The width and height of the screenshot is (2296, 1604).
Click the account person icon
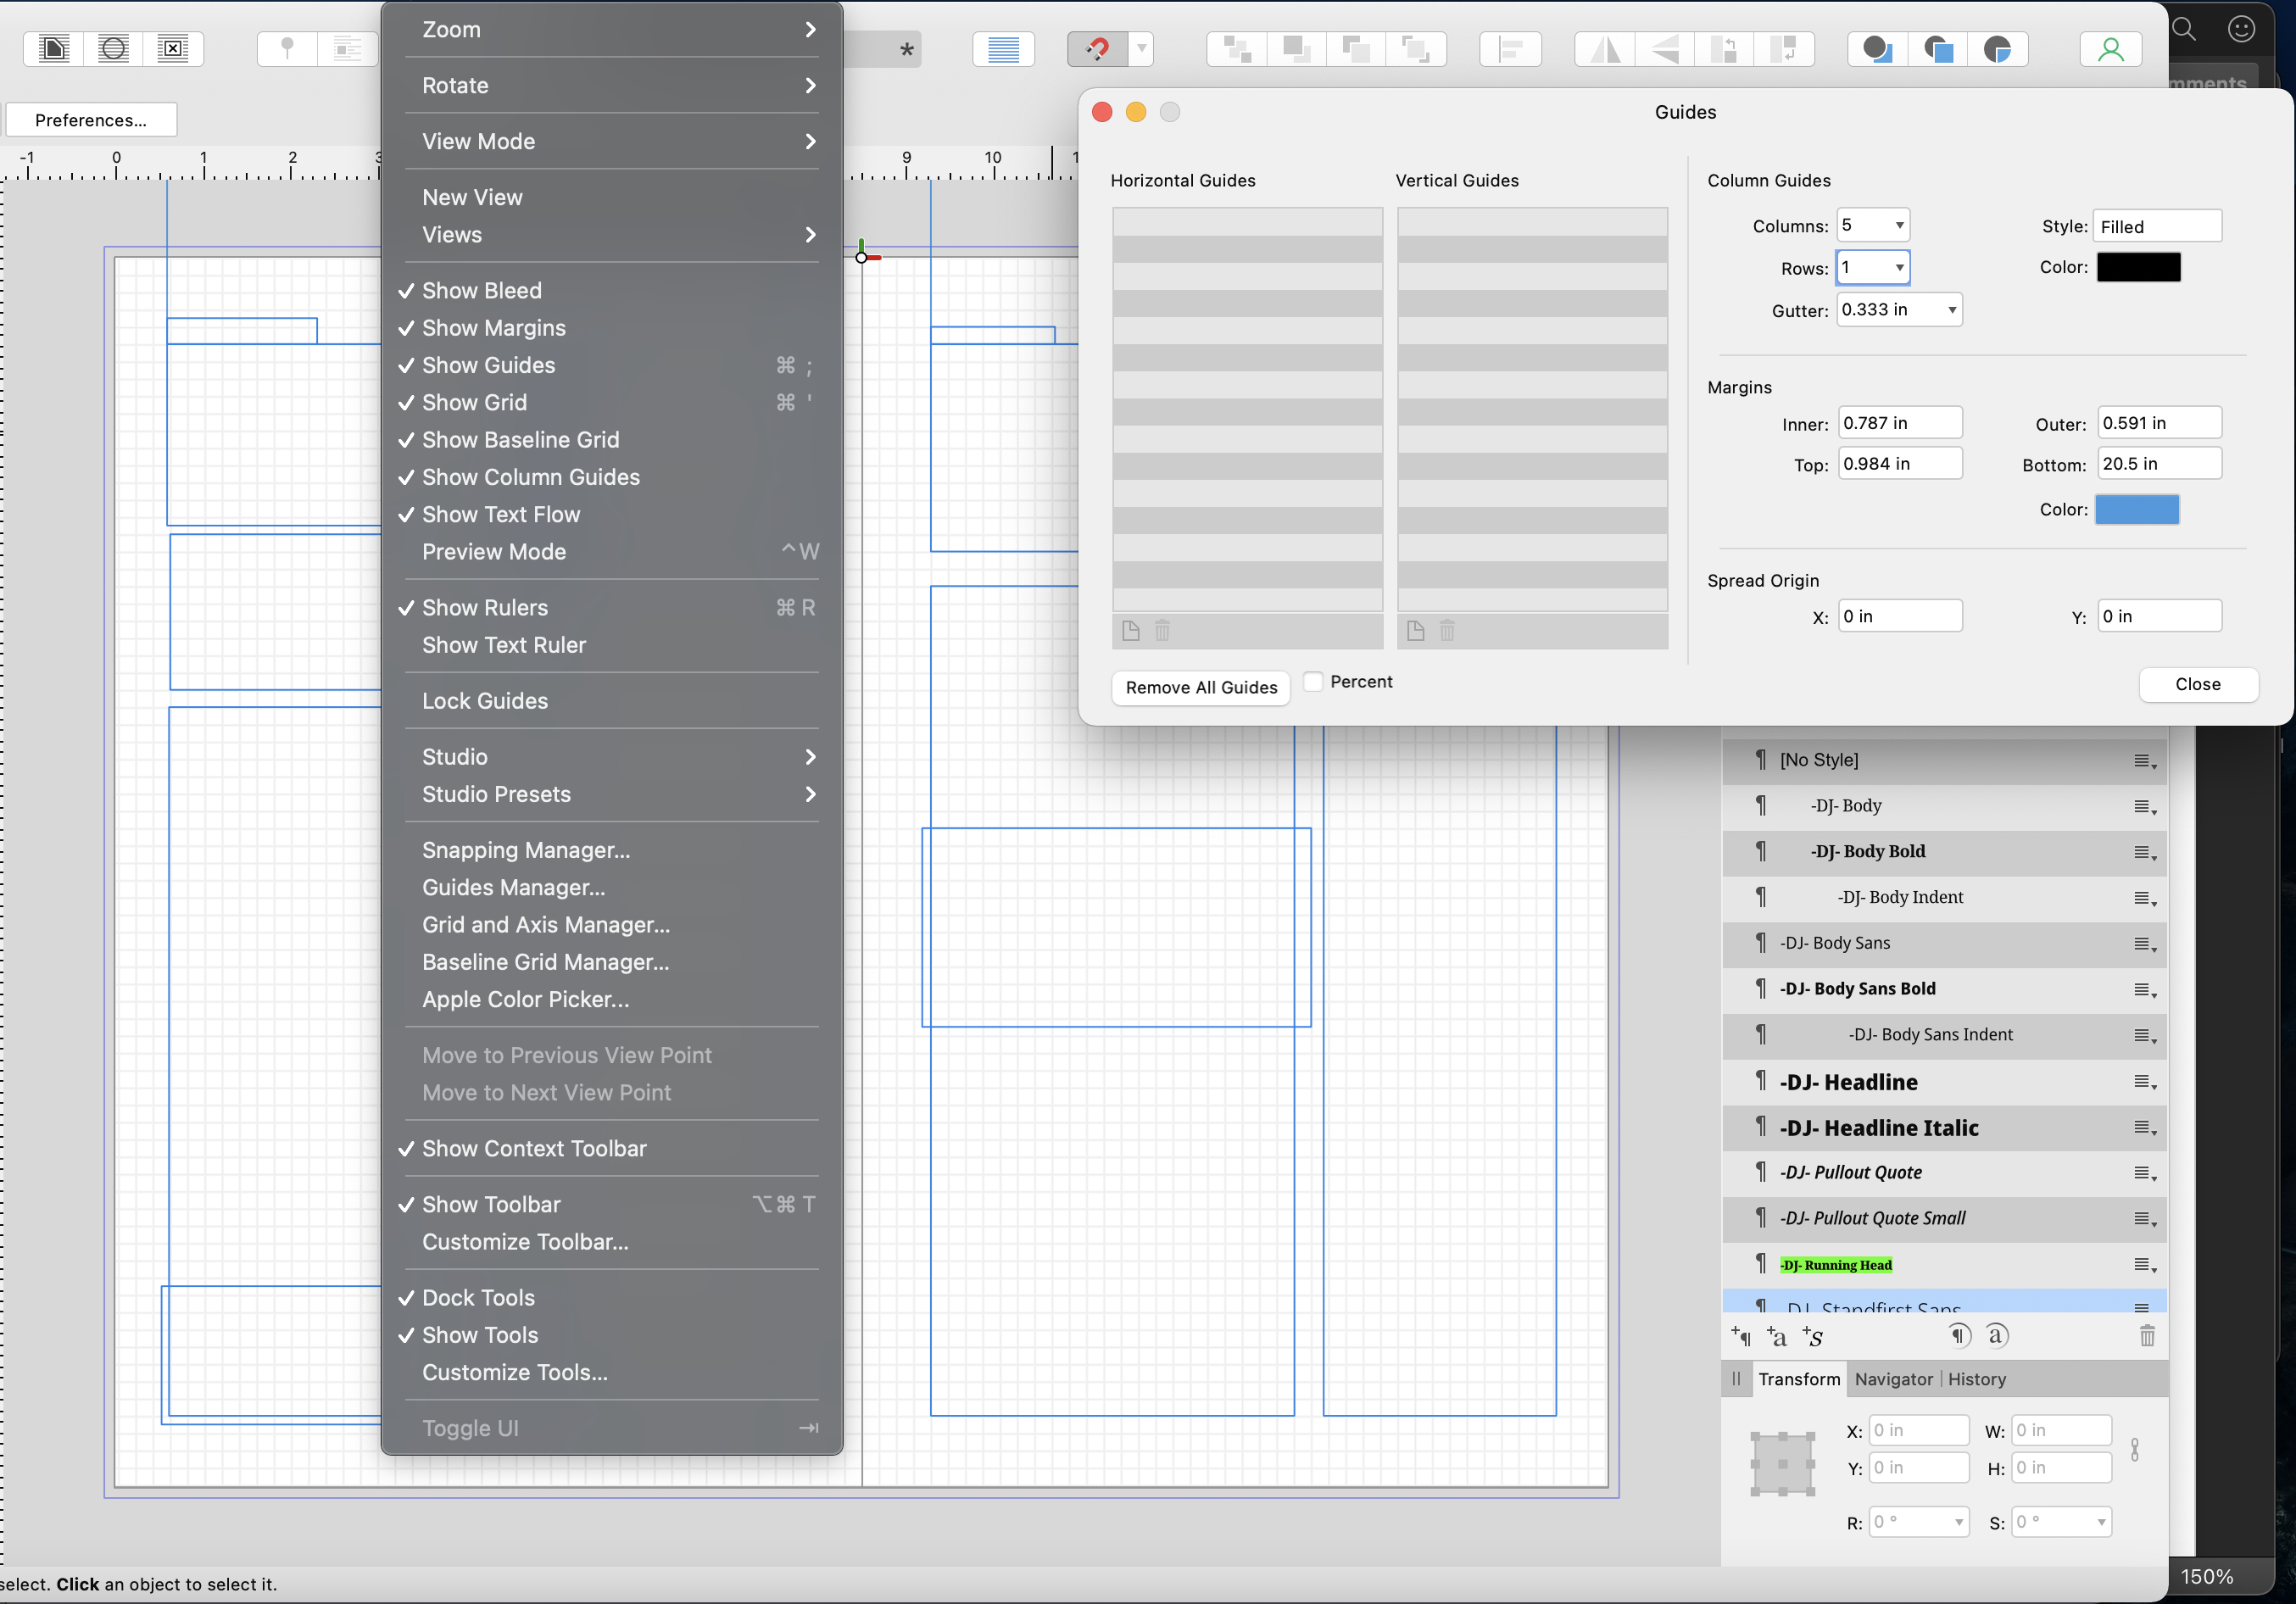point(2110,49)
